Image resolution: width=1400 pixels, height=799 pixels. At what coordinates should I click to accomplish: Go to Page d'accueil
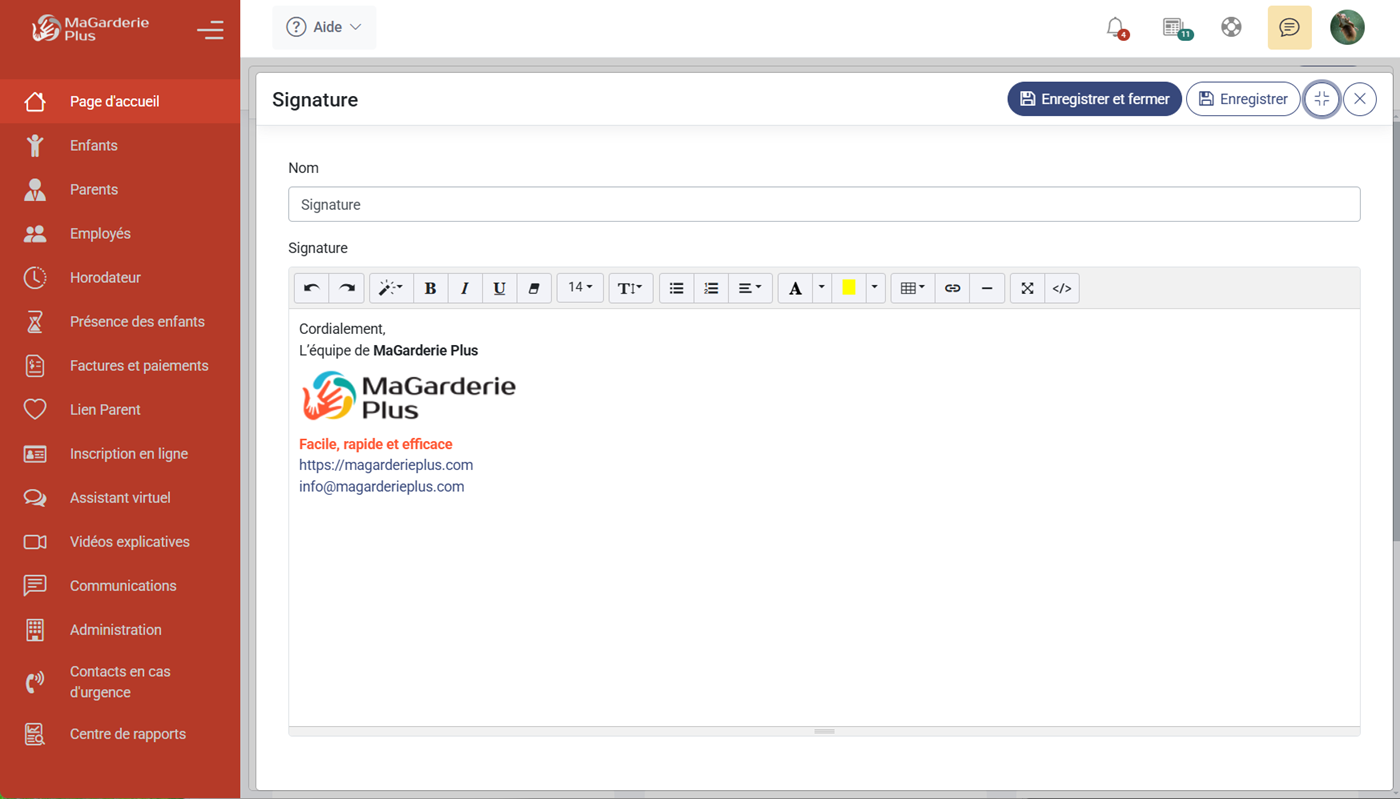coord(120,101)
